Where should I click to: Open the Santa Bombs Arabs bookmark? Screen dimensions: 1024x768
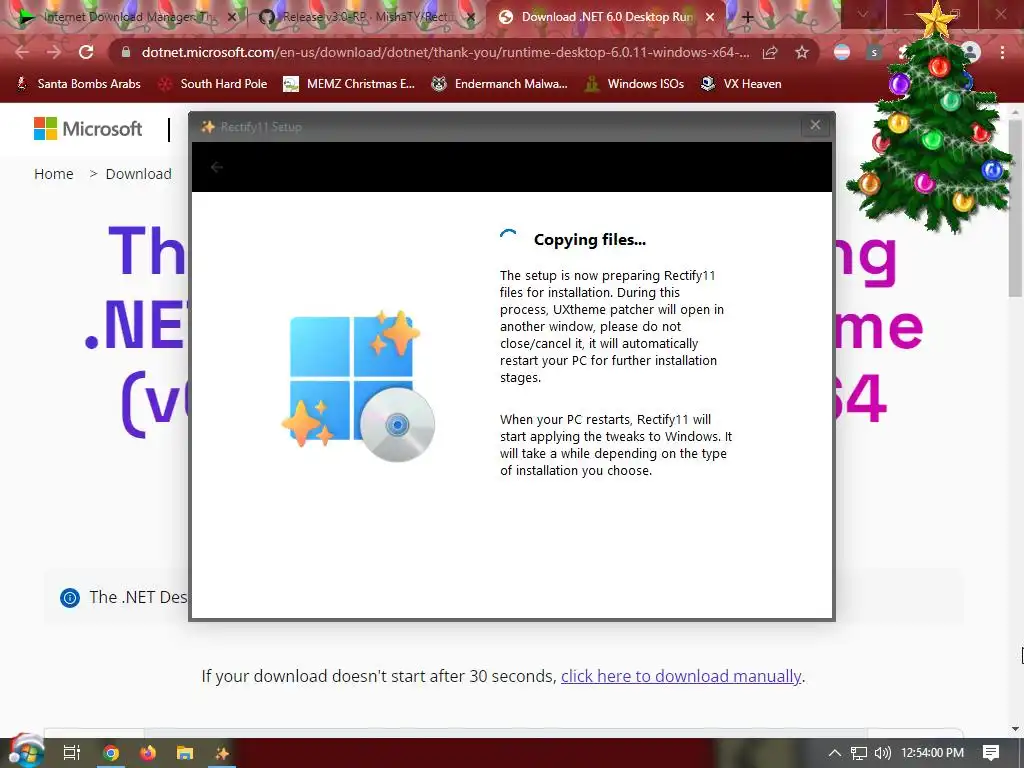78,84
